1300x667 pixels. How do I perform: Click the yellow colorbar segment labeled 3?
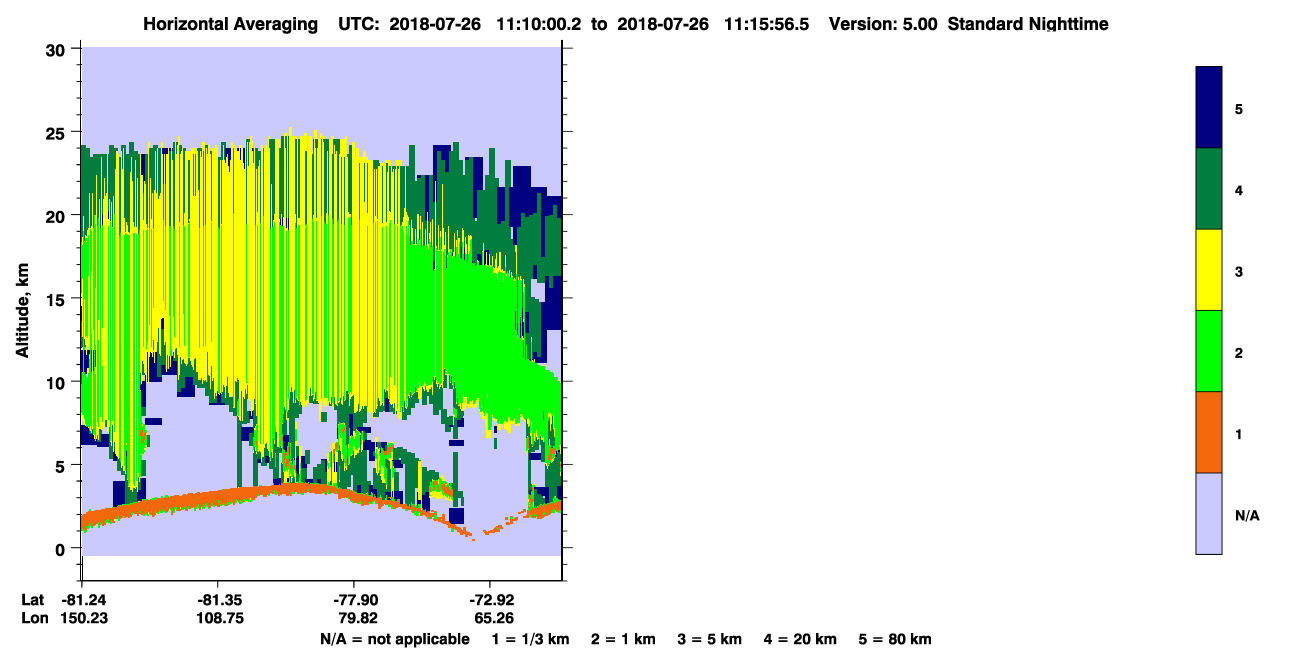(1209, 270)
